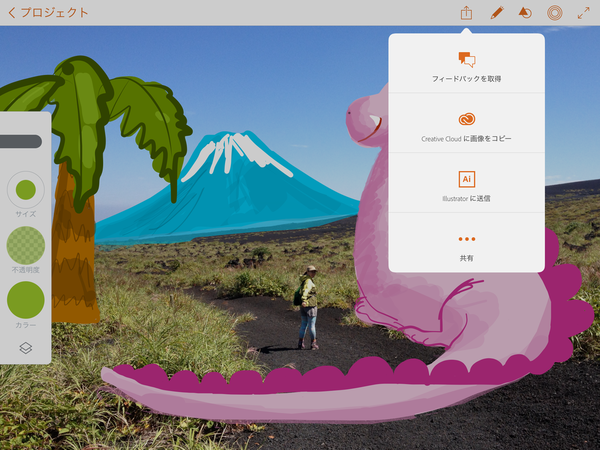Viewport: 600px width, 450px height.
Task: Open the layers icon in brush panel
Action: pos(26,348)
